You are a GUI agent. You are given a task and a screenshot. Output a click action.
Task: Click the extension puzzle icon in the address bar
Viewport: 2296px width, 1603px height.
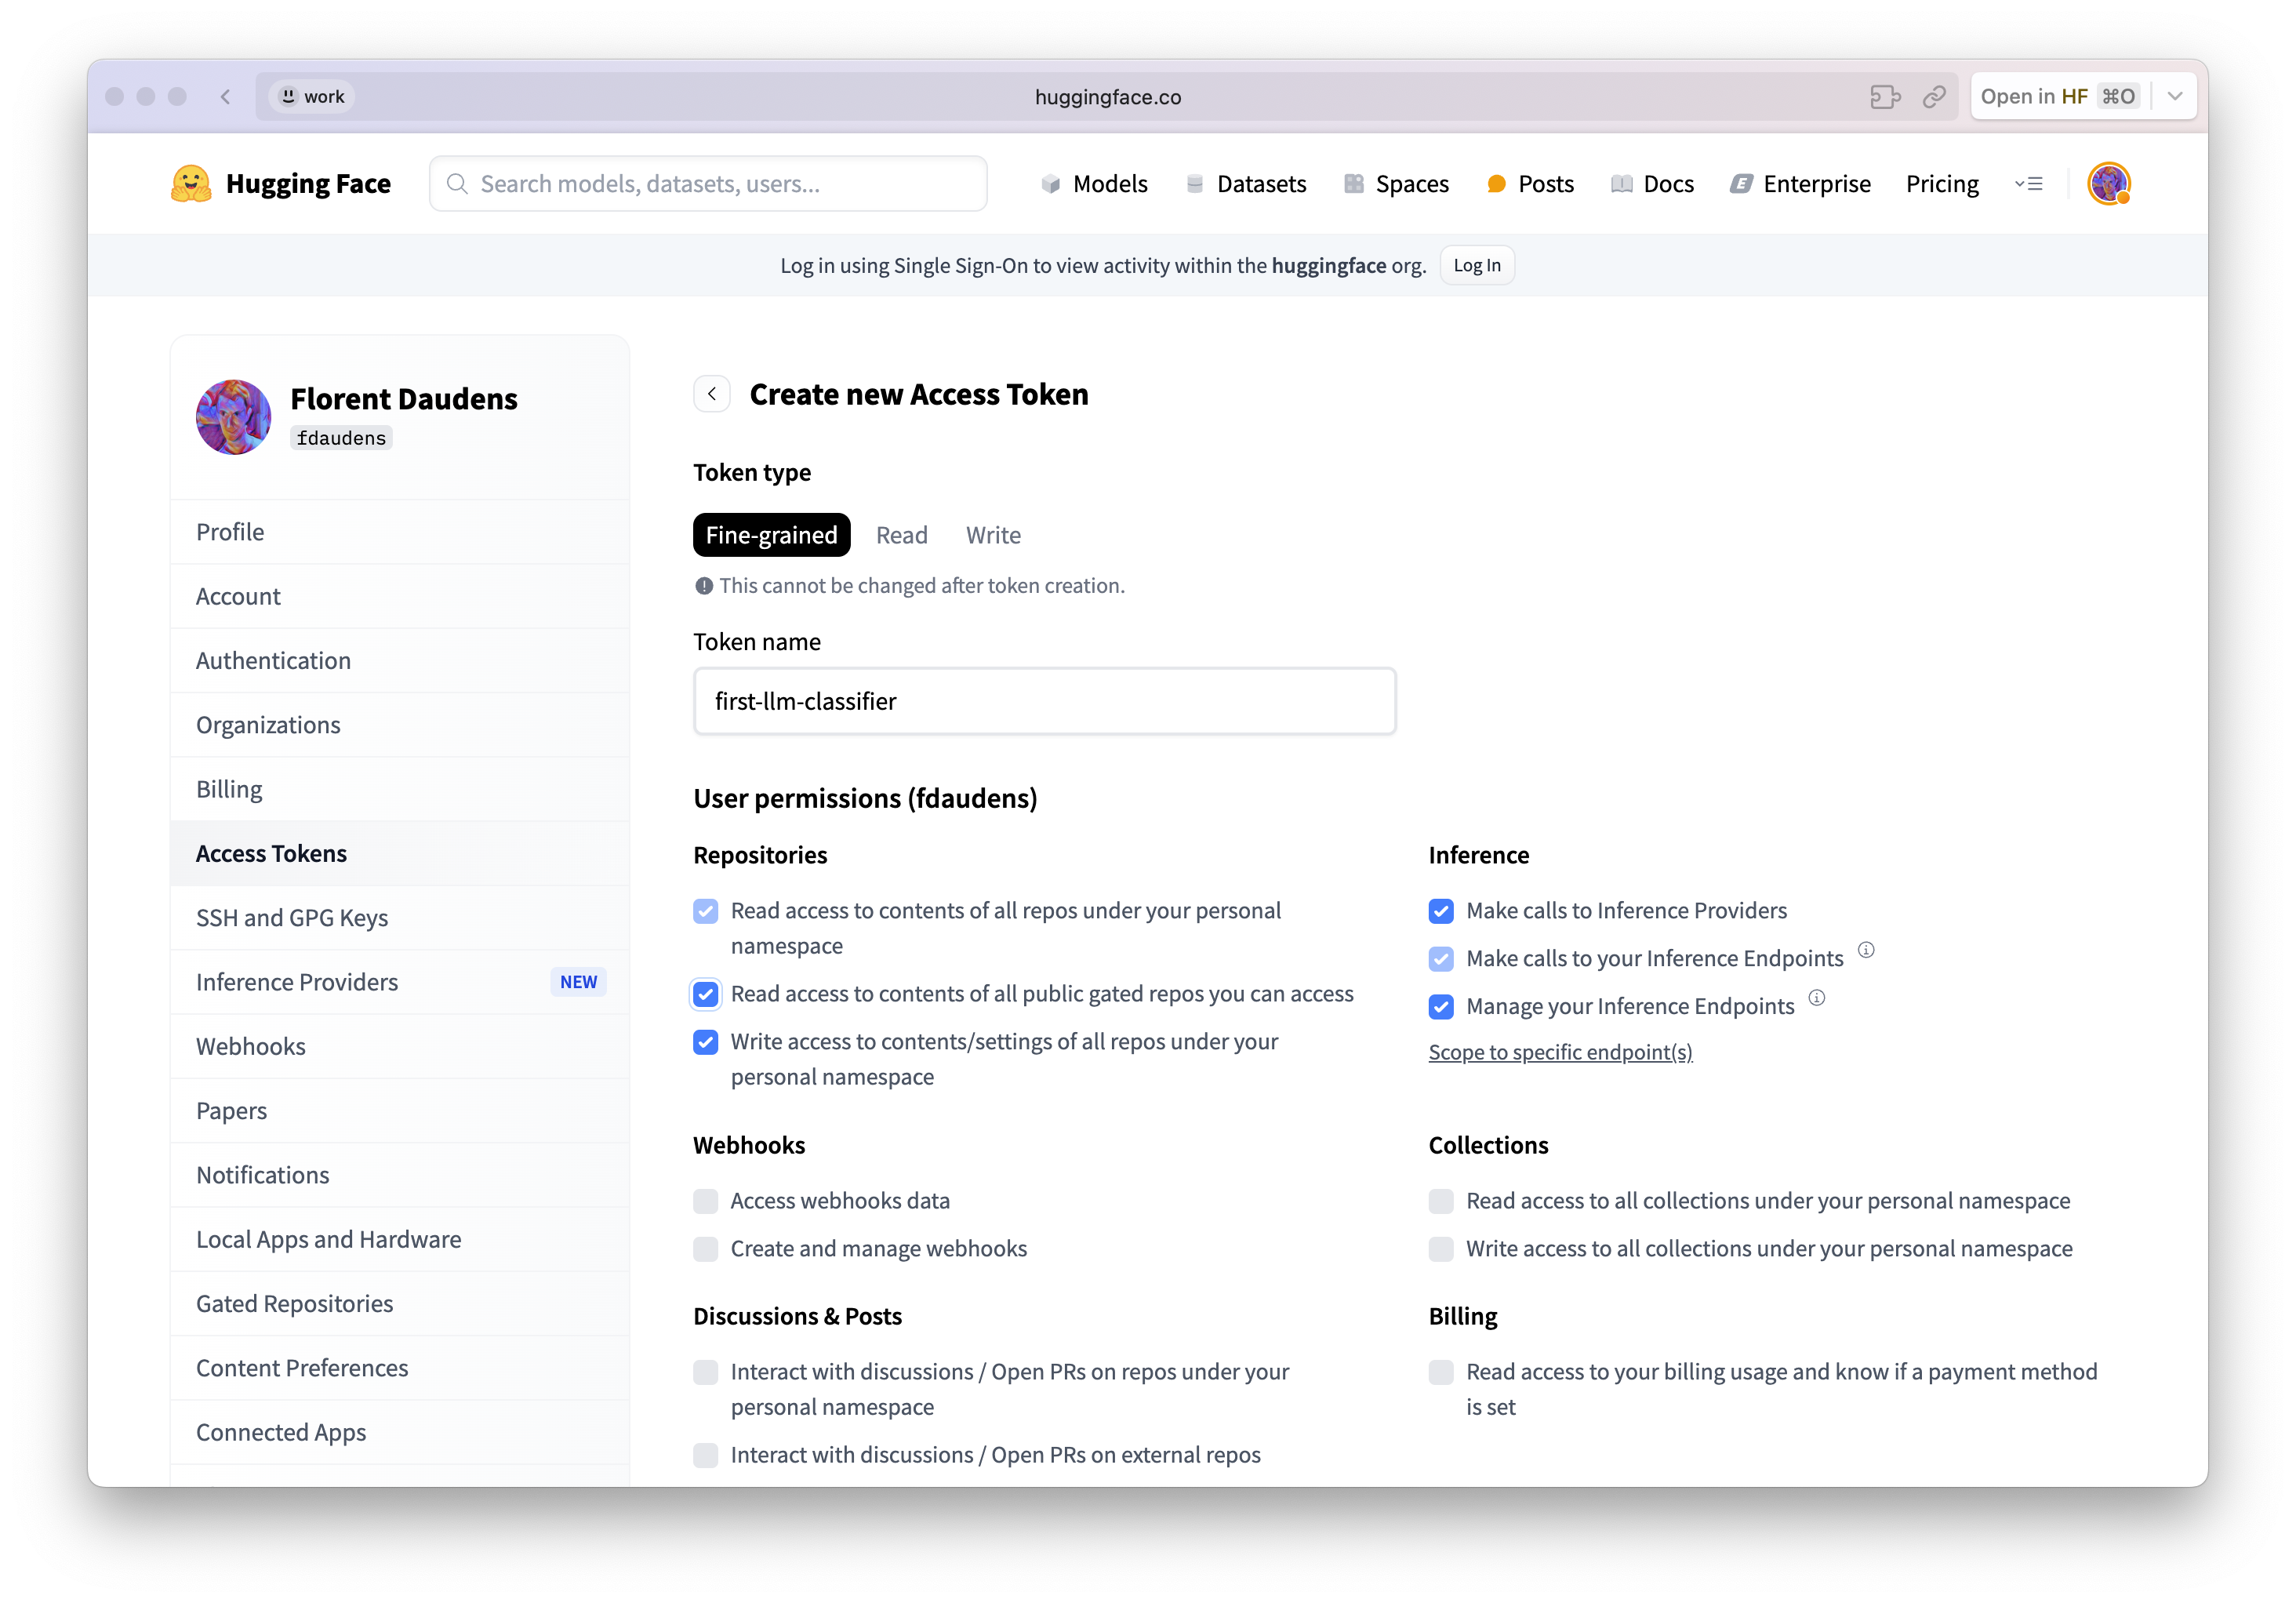click(1885, 97)
